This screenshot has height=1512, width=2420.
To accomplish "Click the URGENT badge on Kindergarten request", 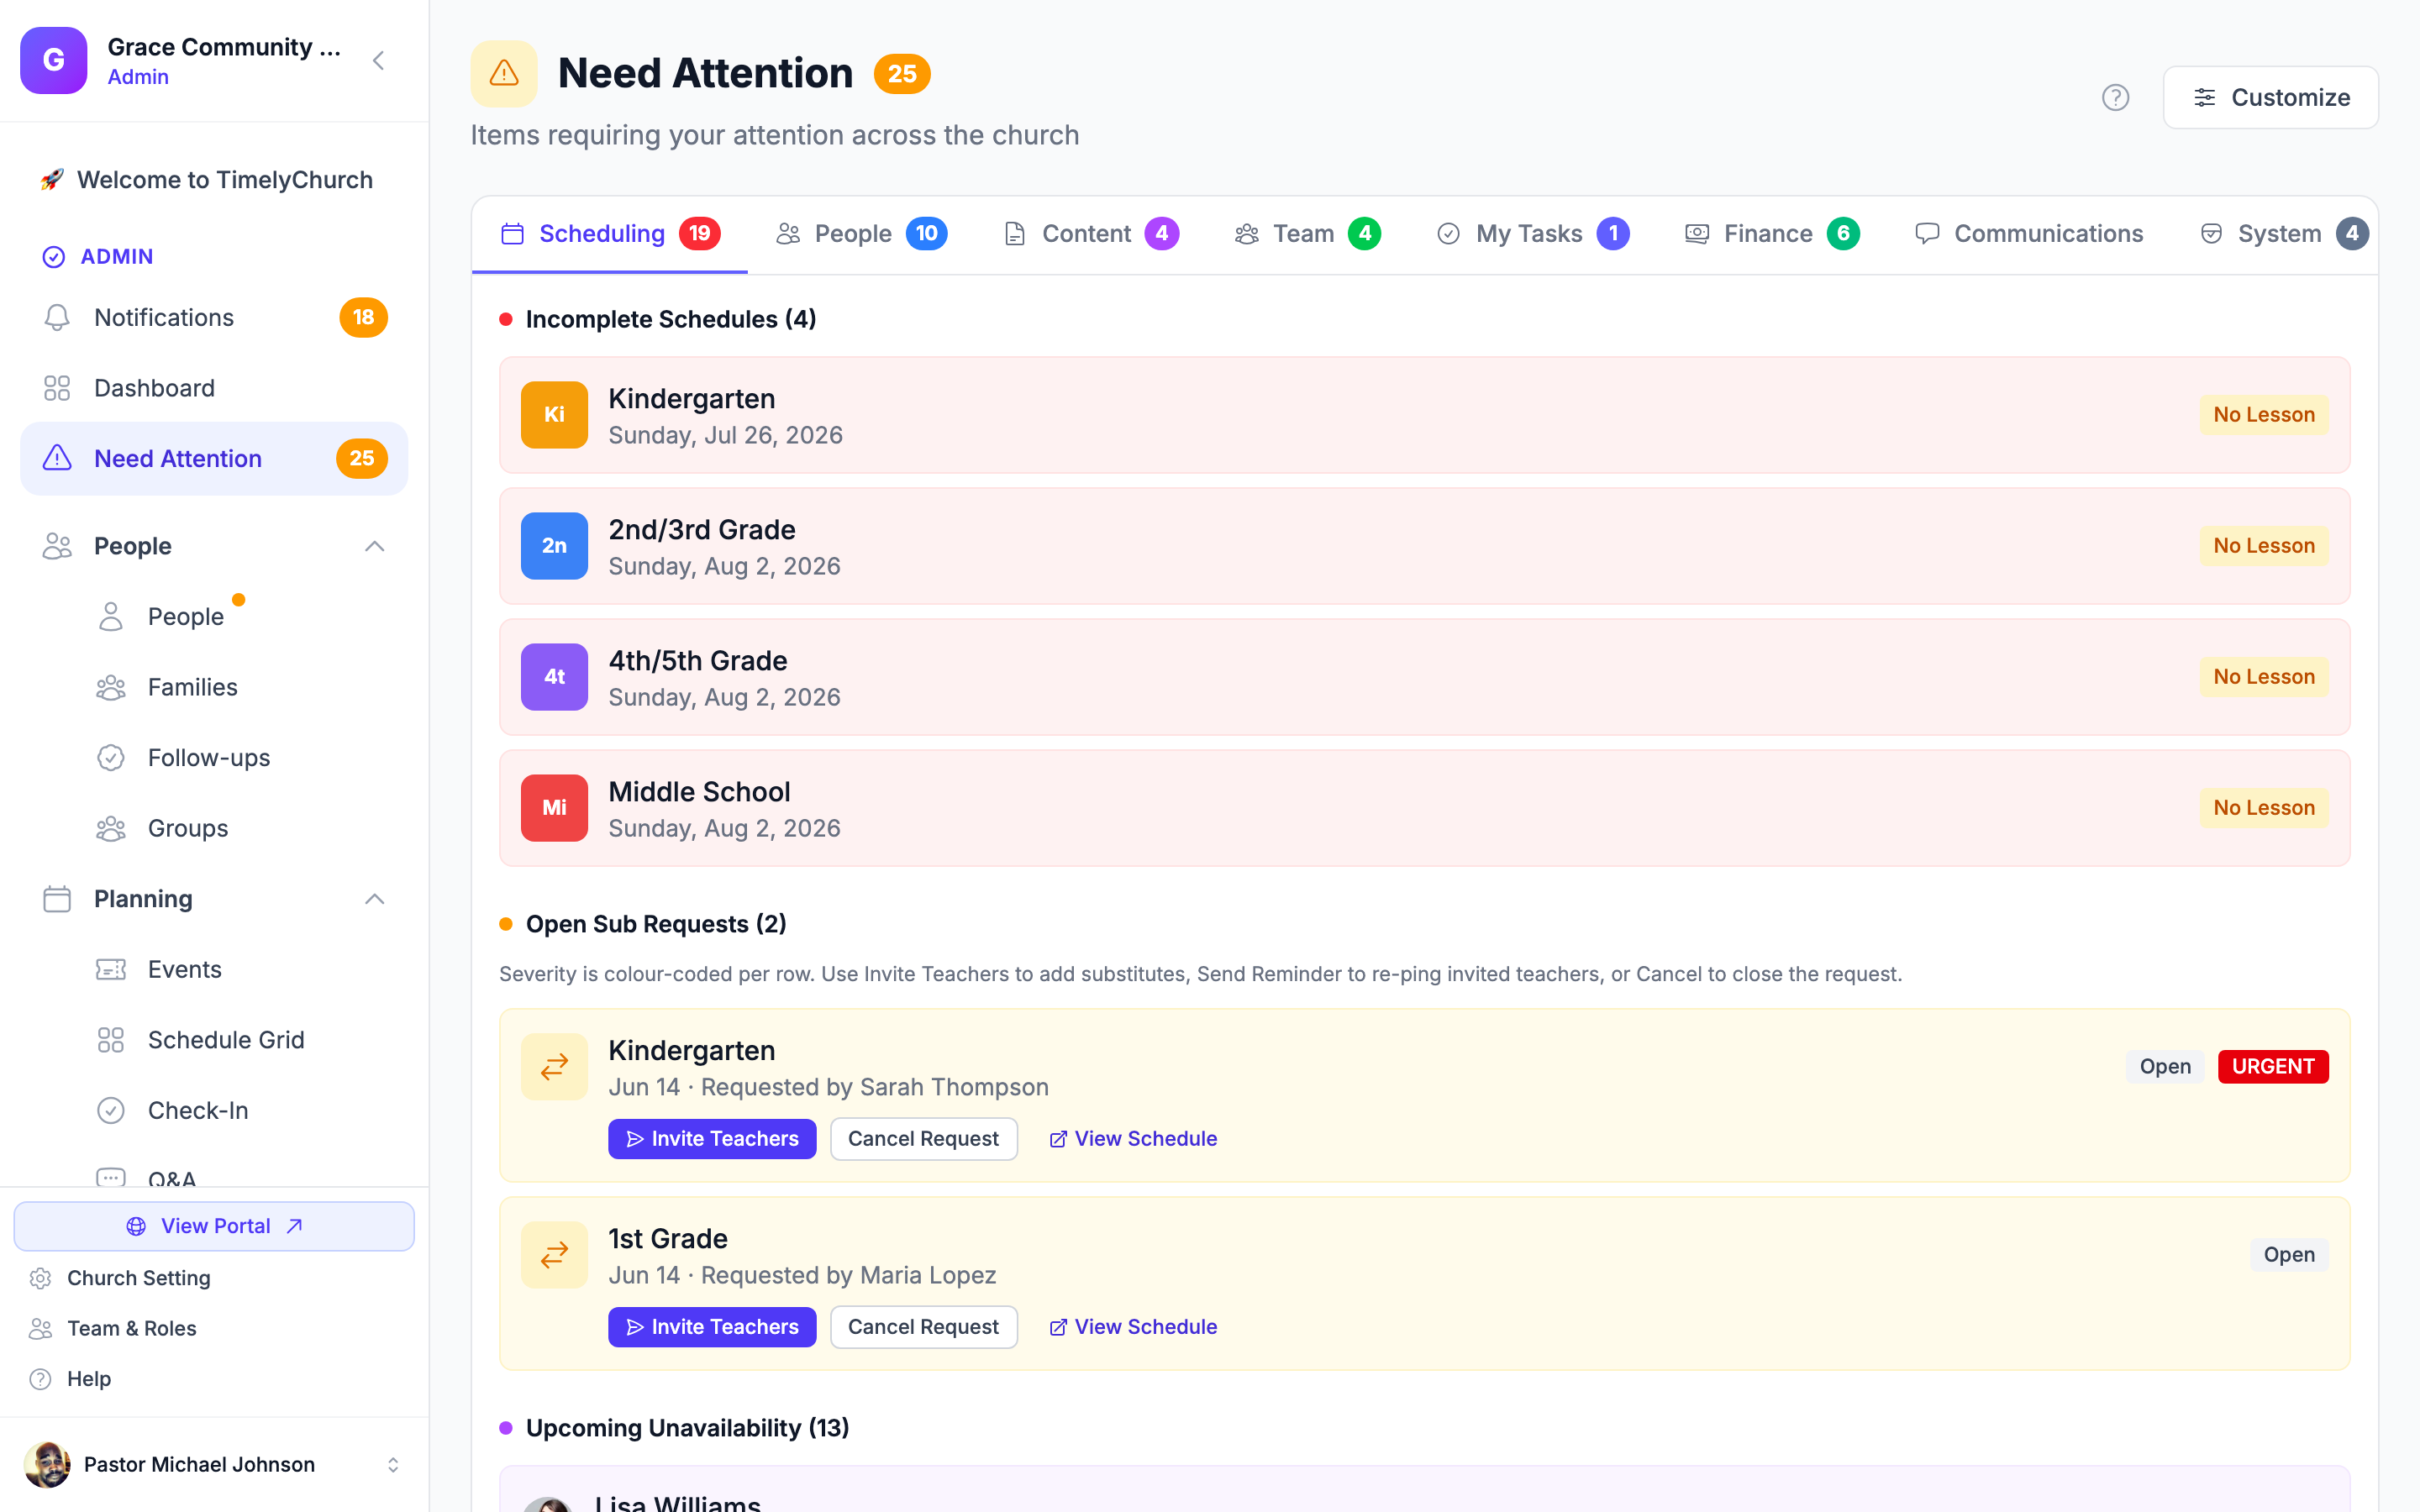I will point(2272,1066).
